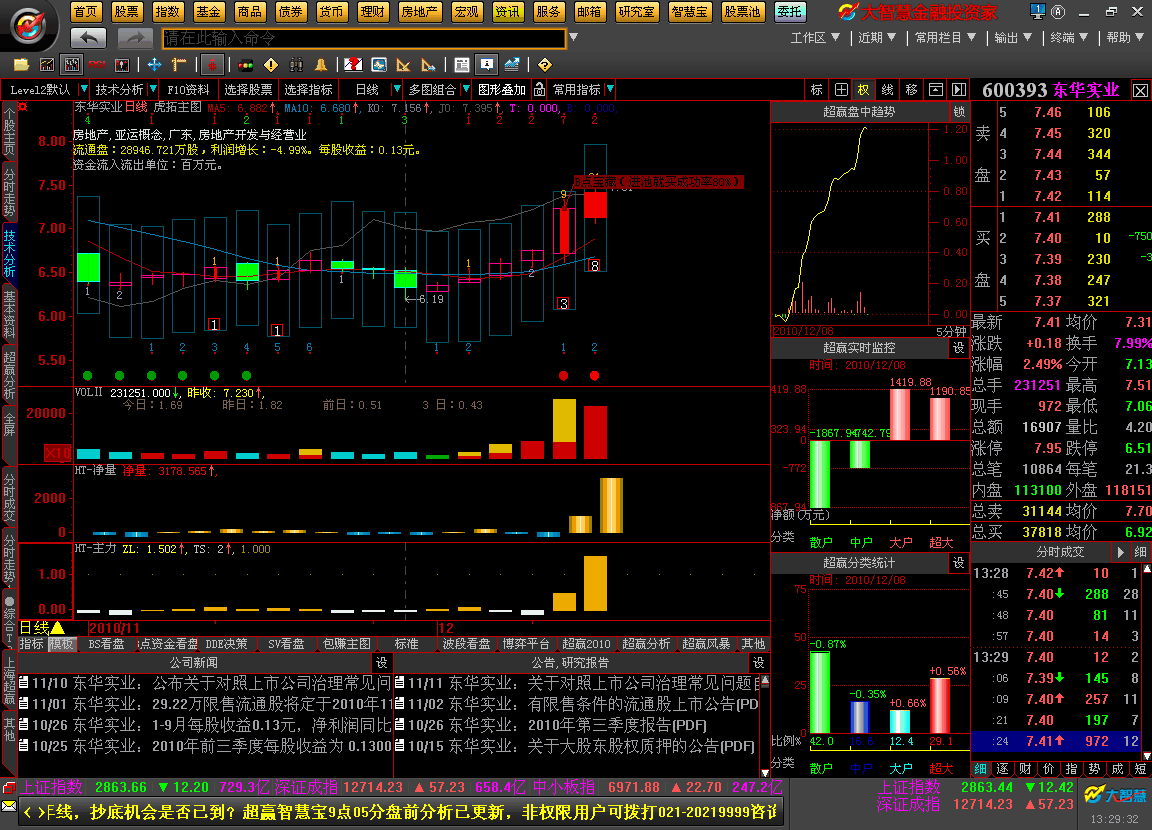Click the red gear icon atop the chart
1152x830 pixels.
point(23,107)
